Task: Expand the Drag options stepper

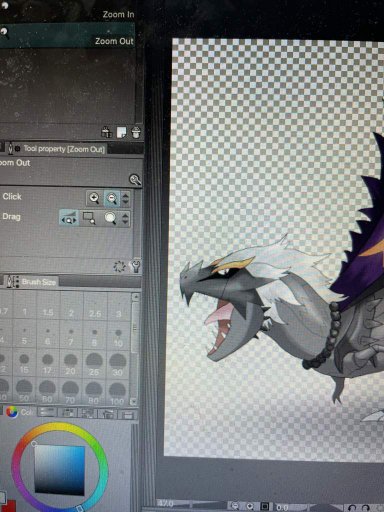Action: point(126,219)
